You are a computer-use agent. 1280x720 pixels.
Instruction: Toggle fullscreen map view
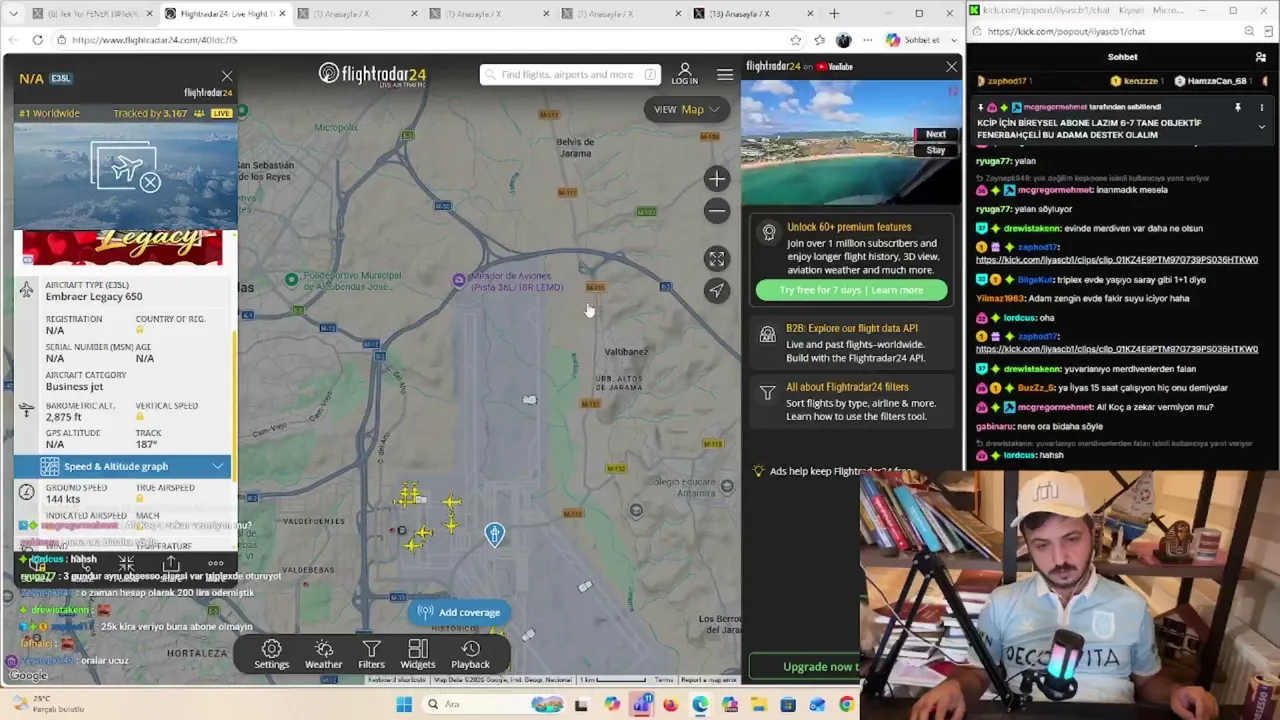click(716, 259)
